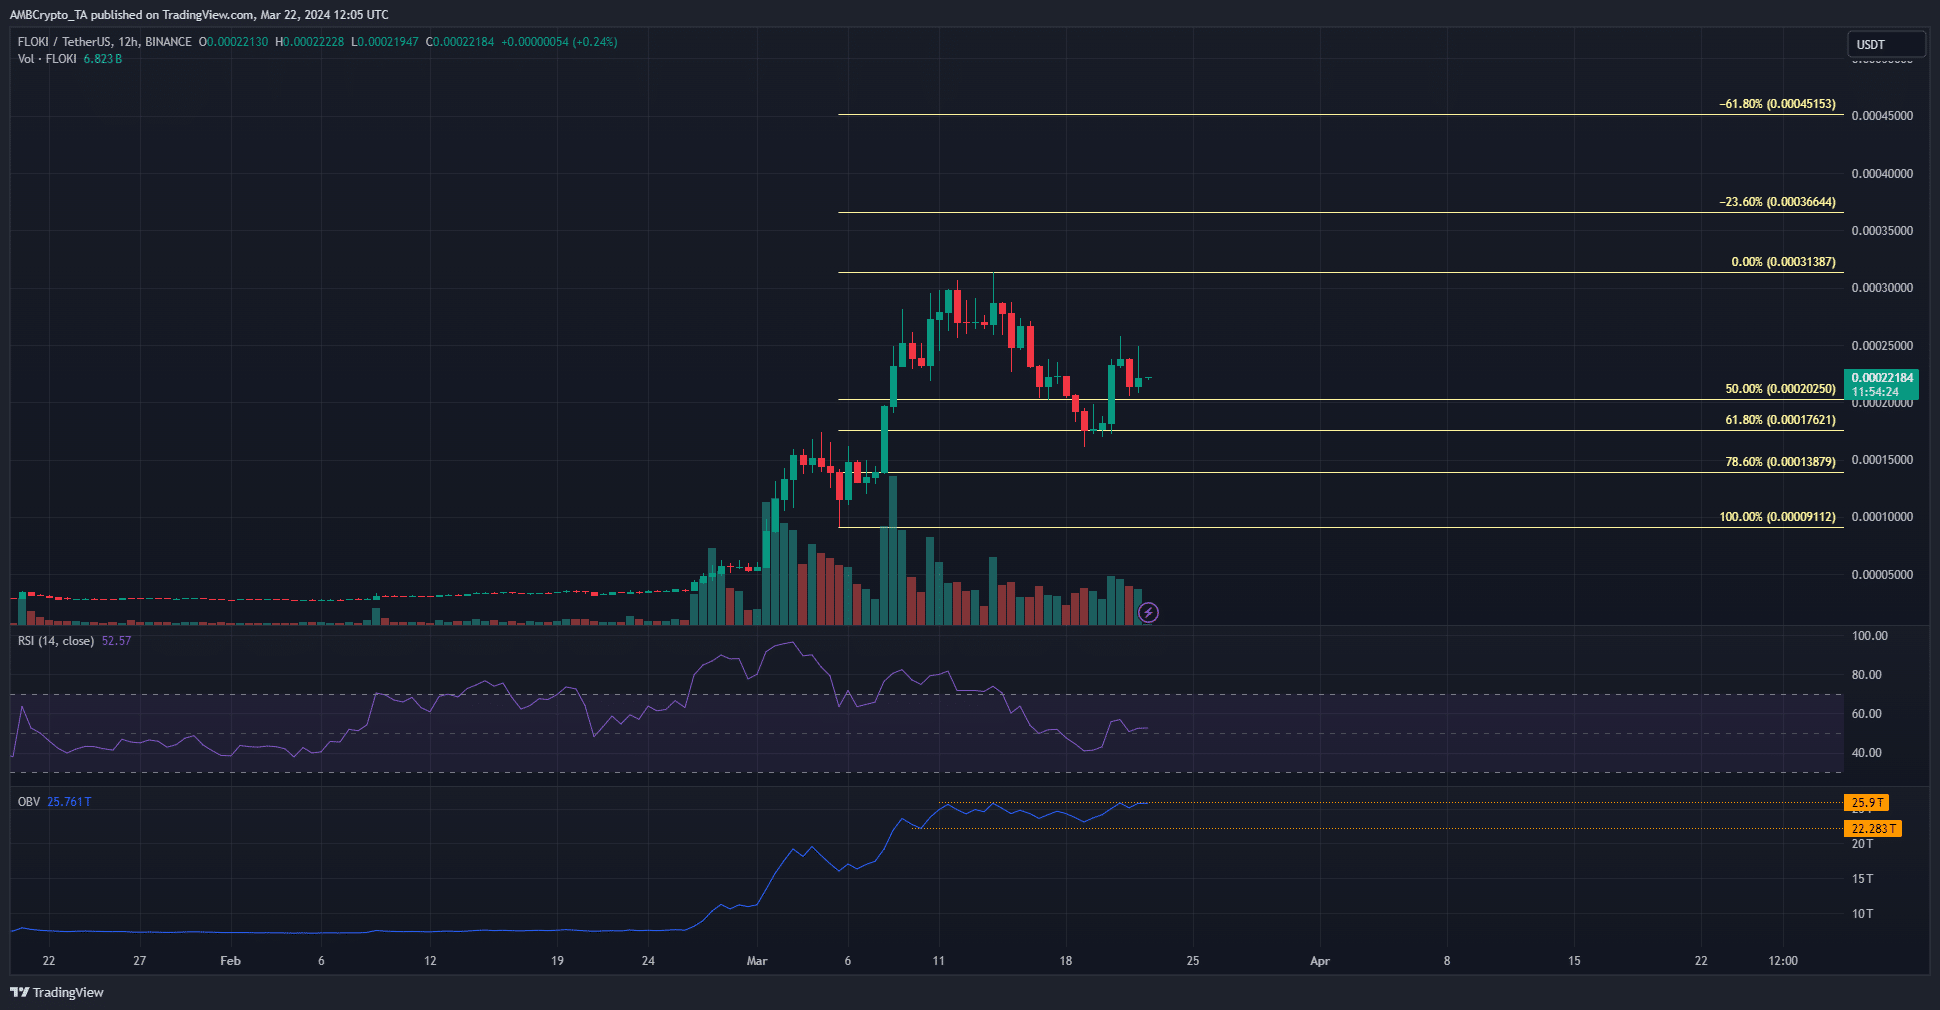Click the 0.00025000 price axis label
This screenshot has height=1010, width=1940.
1882,346
